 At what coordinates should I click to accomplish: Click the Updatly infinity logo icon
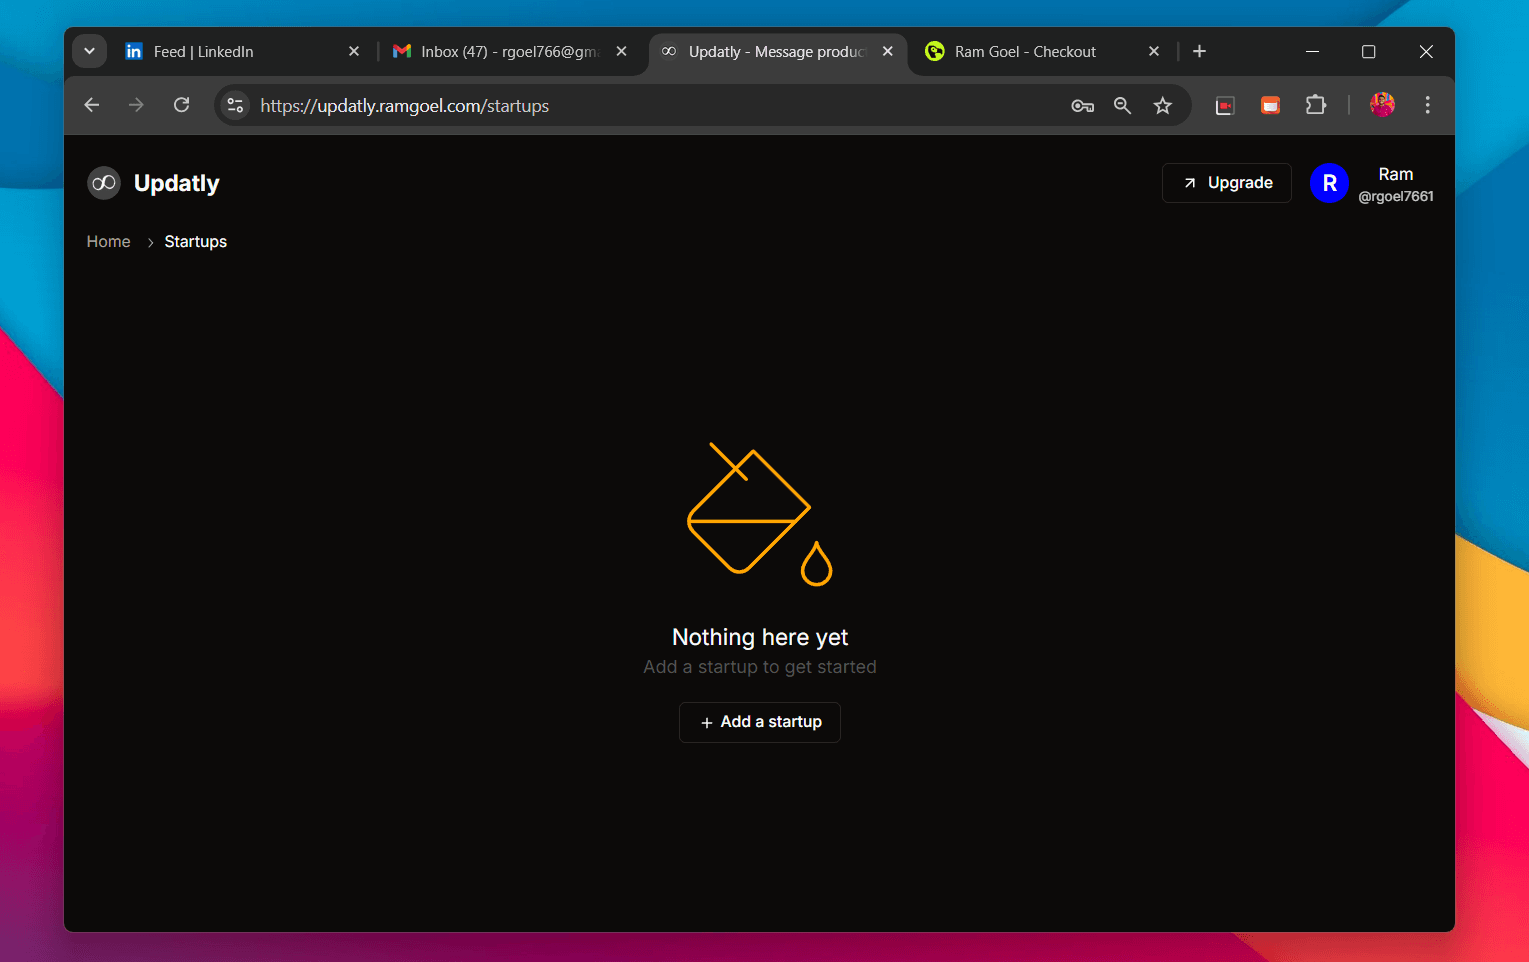click(104, 183)
